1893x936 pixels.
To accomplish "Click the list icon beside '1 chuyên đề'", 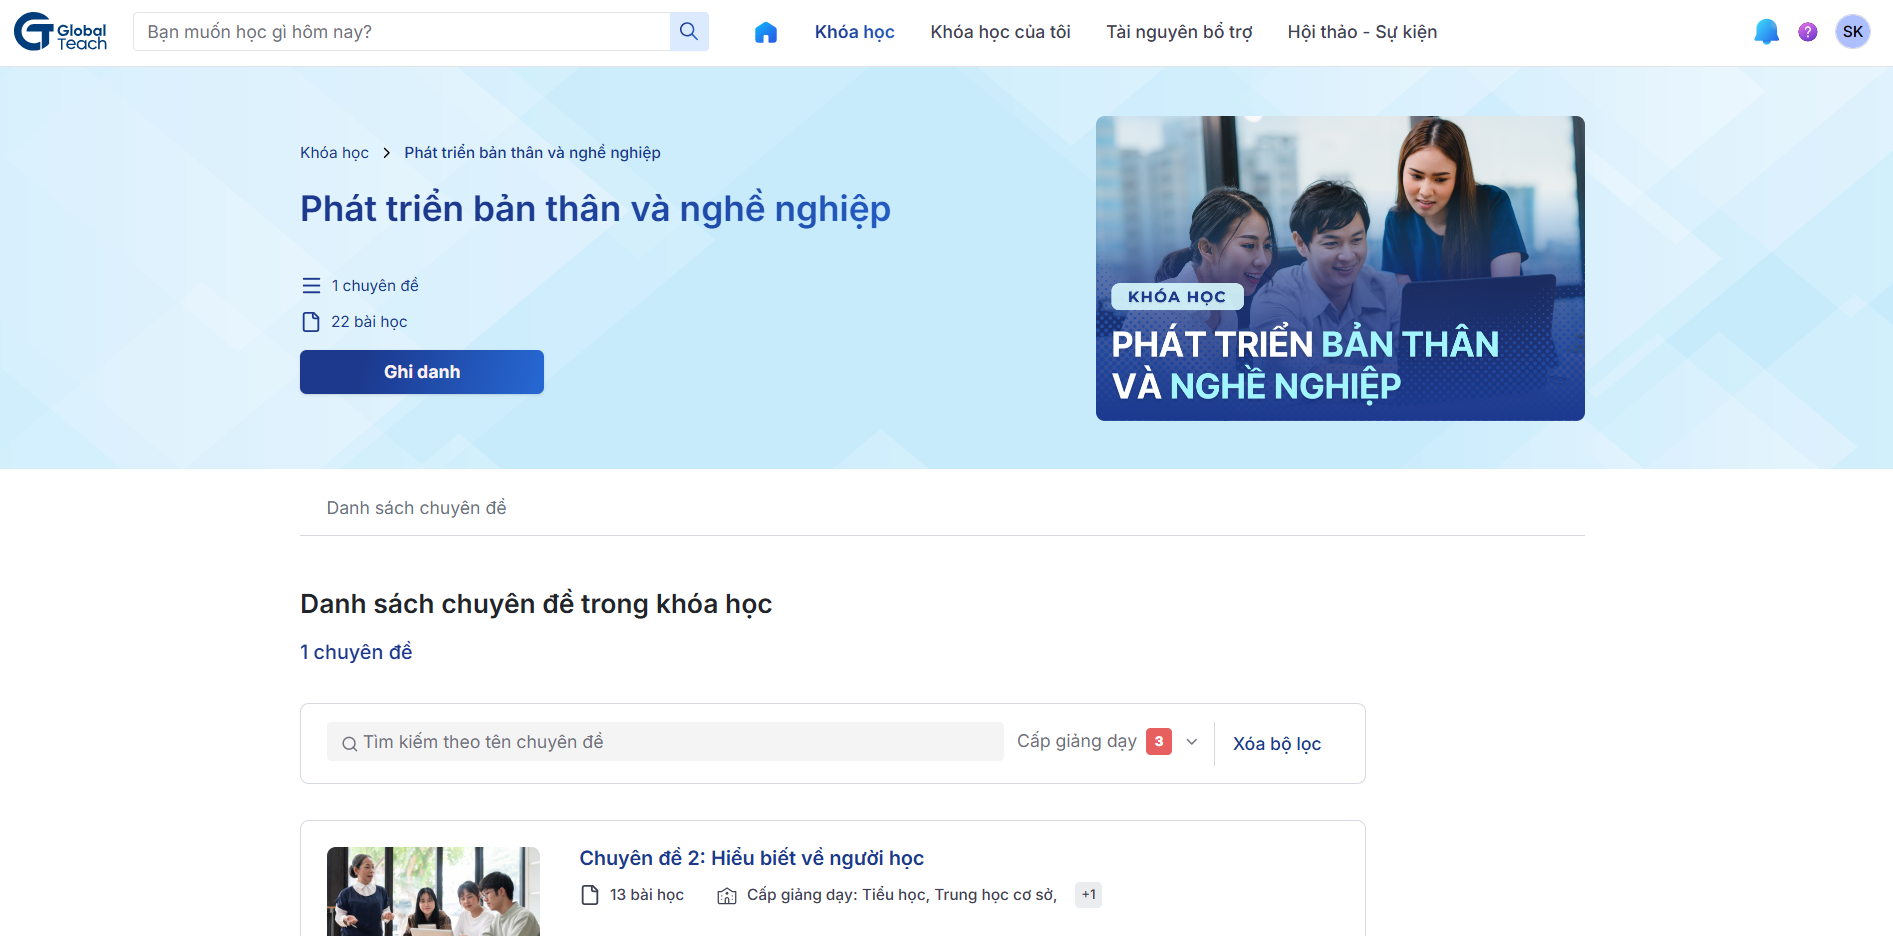I will tap(310, 285).
